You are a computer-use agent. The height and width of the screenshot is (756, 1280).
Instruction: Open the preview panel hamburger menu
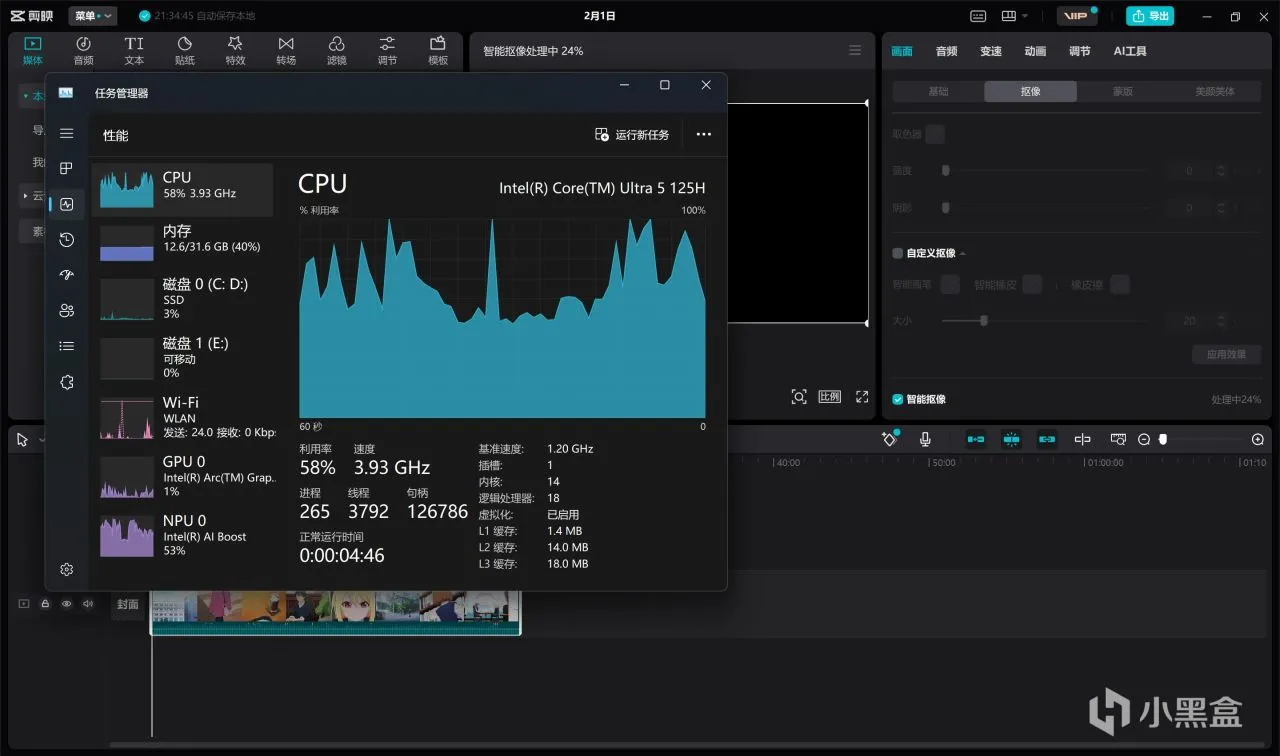click(854, 50)
